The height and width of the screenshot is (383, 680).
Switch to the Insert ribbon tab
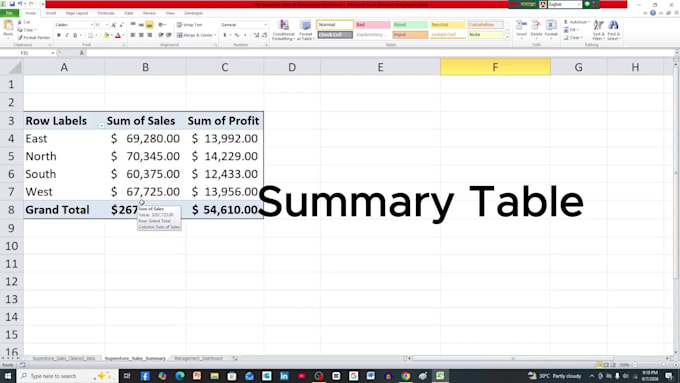coord(51,13)
